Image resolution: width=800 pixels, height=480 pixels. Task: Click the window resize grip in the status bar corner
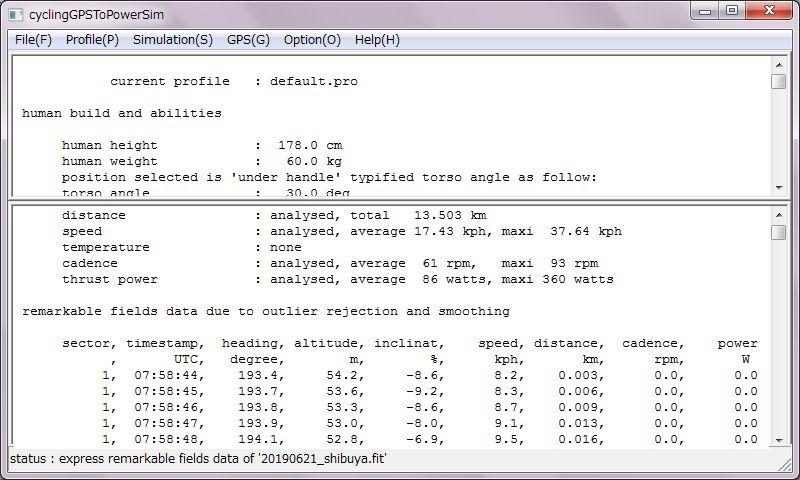click(785, 464)
